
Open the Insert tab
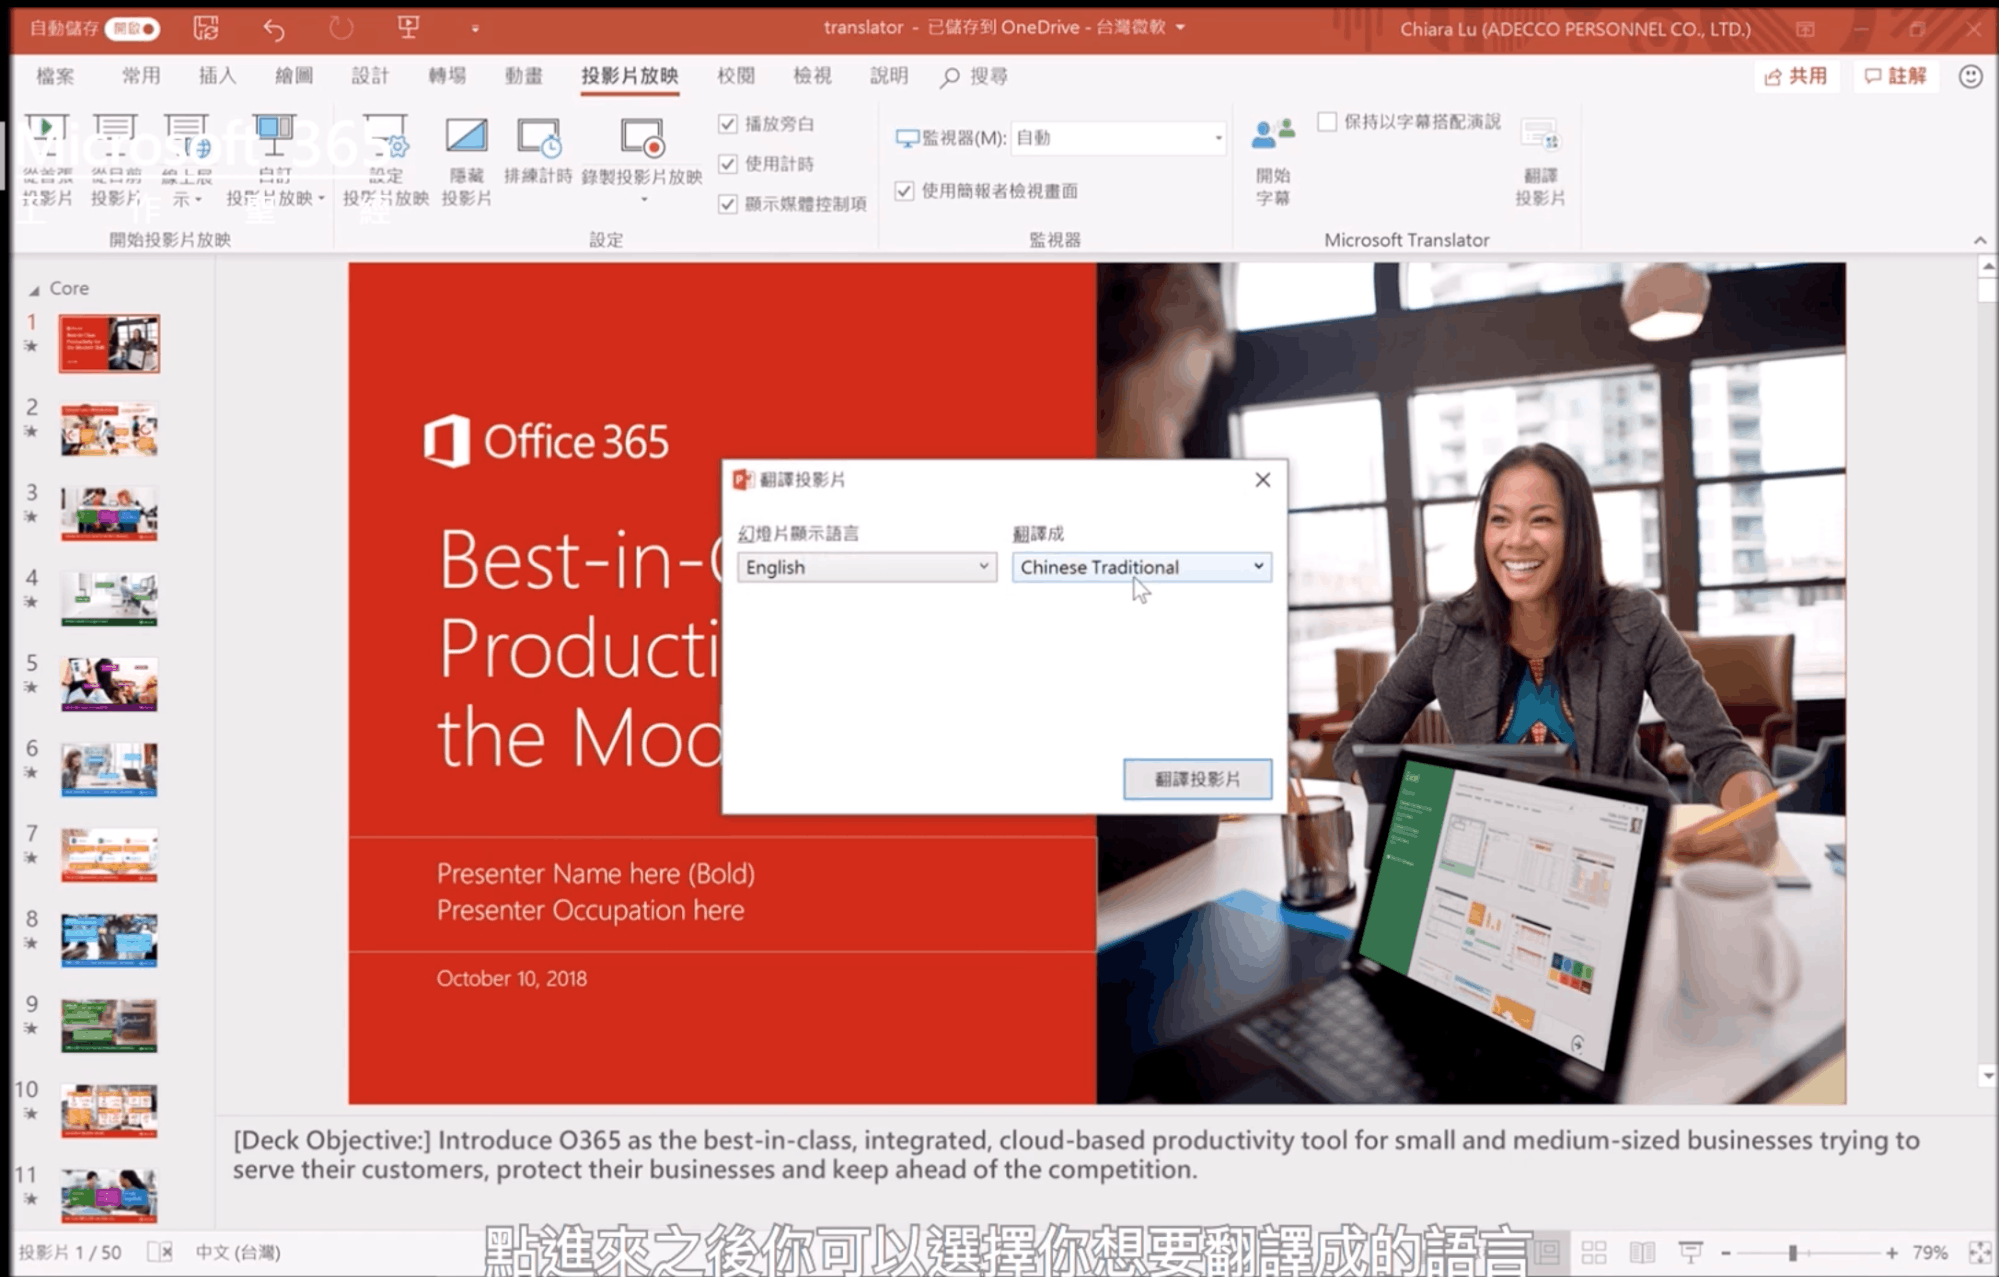[x=217, y=76]
